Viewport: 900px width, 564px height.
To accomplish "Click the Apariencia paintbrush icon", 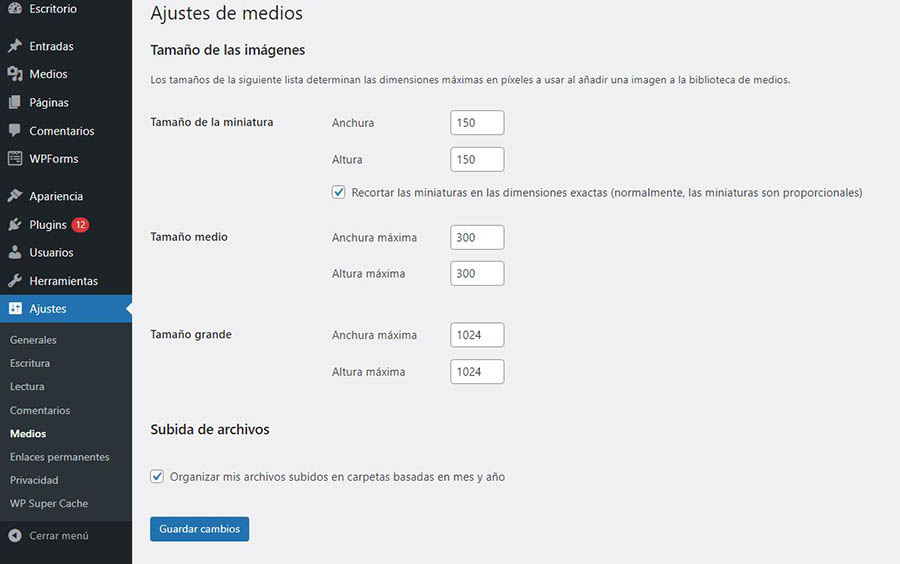I will click(x=15, y=196).
